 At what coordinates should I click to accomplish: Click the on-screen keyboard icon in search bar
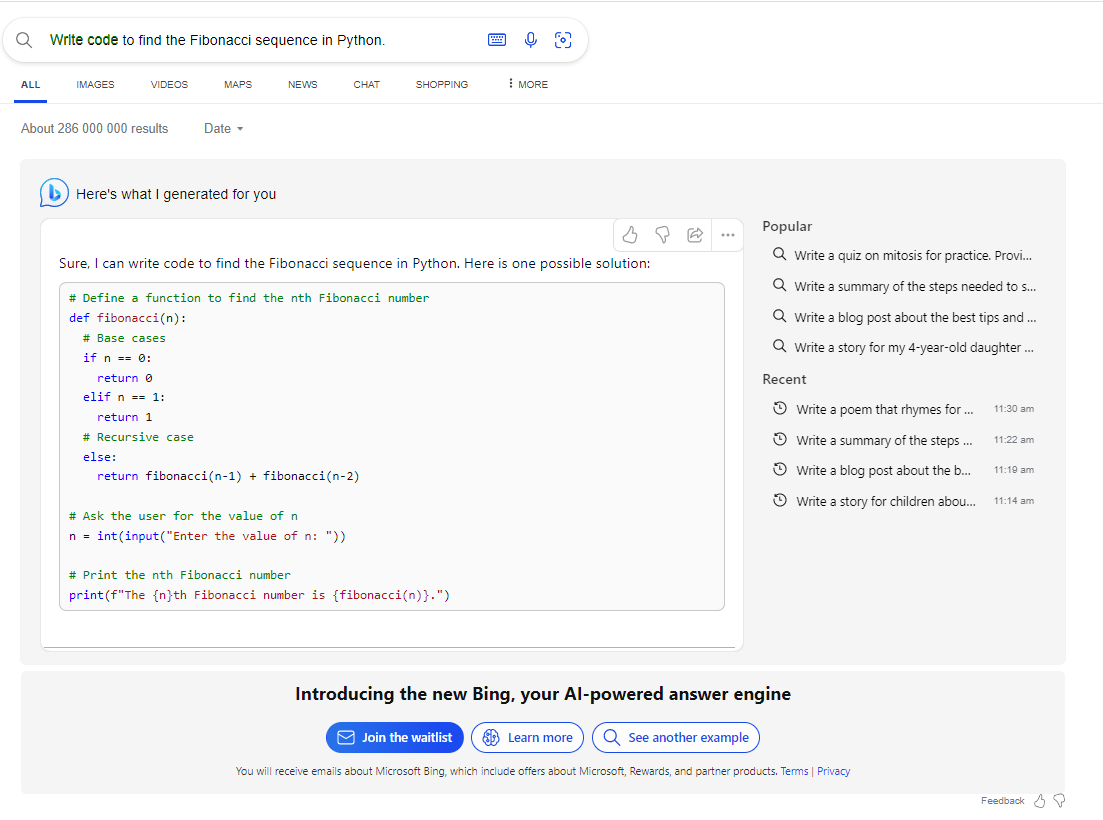click(497, 40)
